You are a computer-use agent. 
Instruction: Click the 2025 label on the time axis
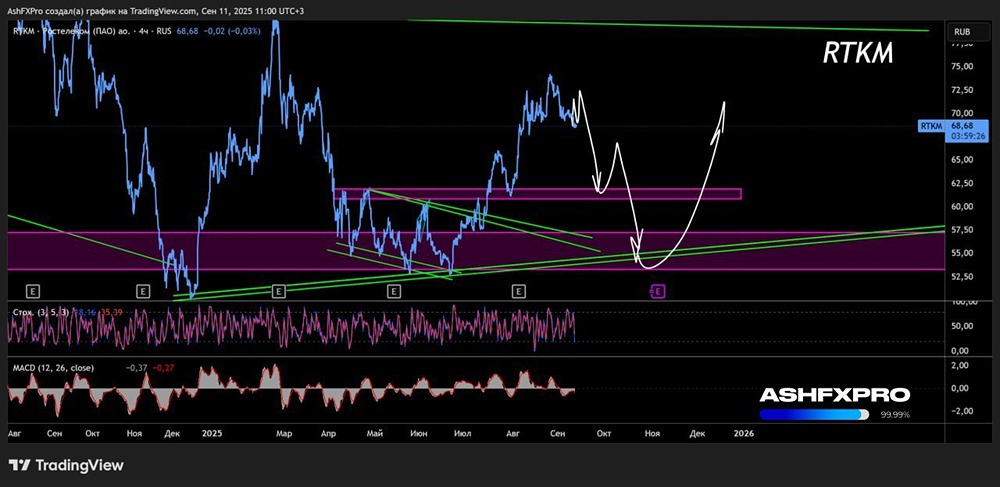click(x=211, y=433)
